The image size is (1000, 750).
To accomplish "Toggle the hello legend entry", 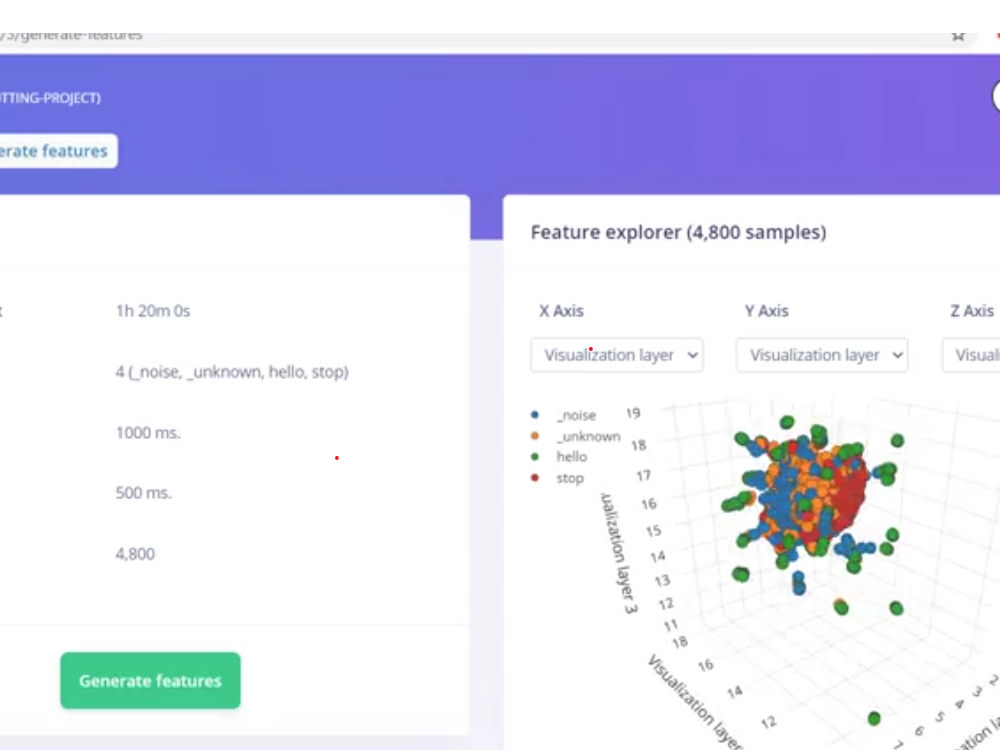I will (559, 457).
